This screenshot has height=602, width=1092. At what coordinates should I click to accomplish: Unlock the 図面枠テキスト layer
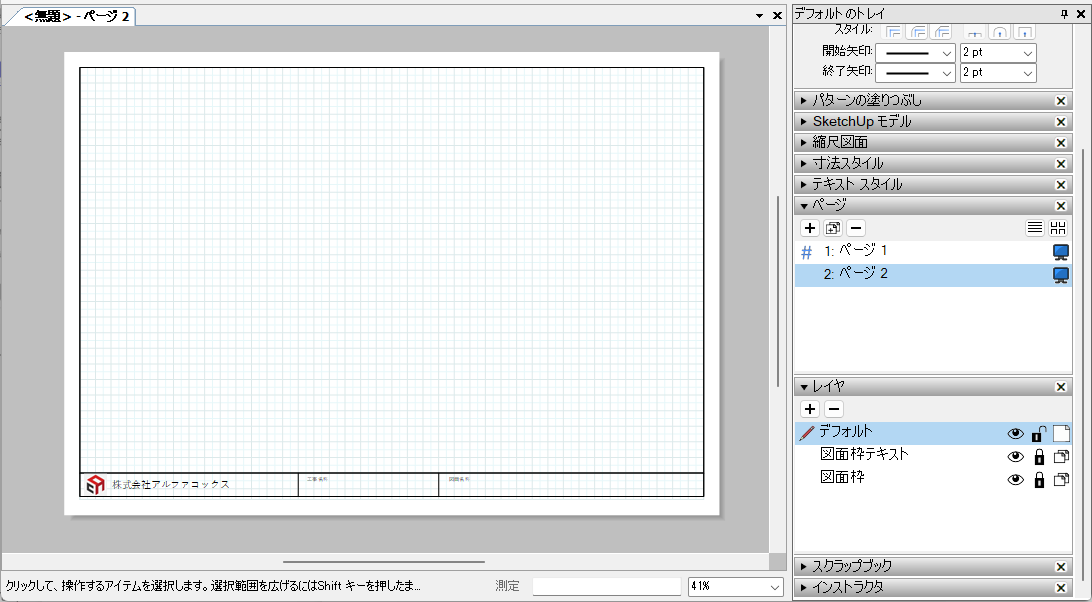click(1039, 456)
